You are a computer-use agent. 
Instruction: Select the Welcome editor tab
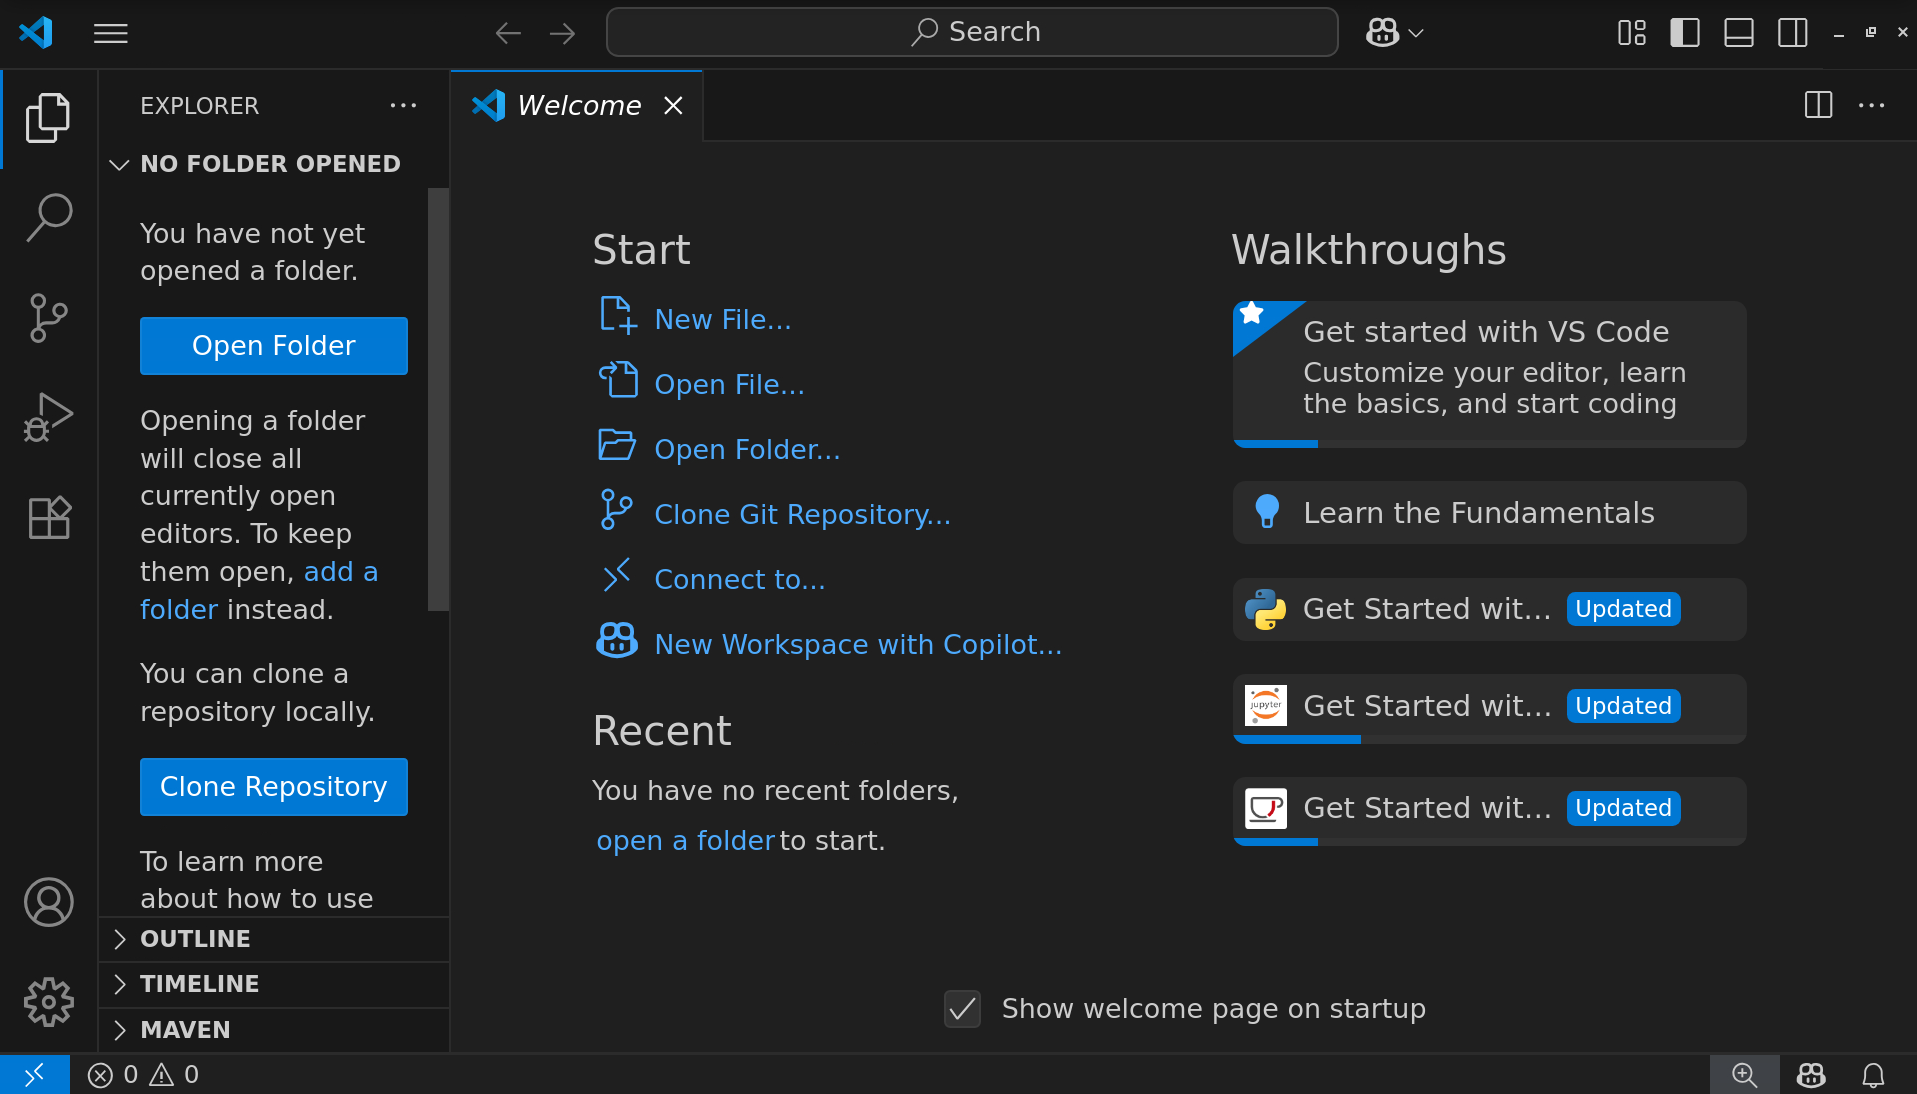point(578,106)
